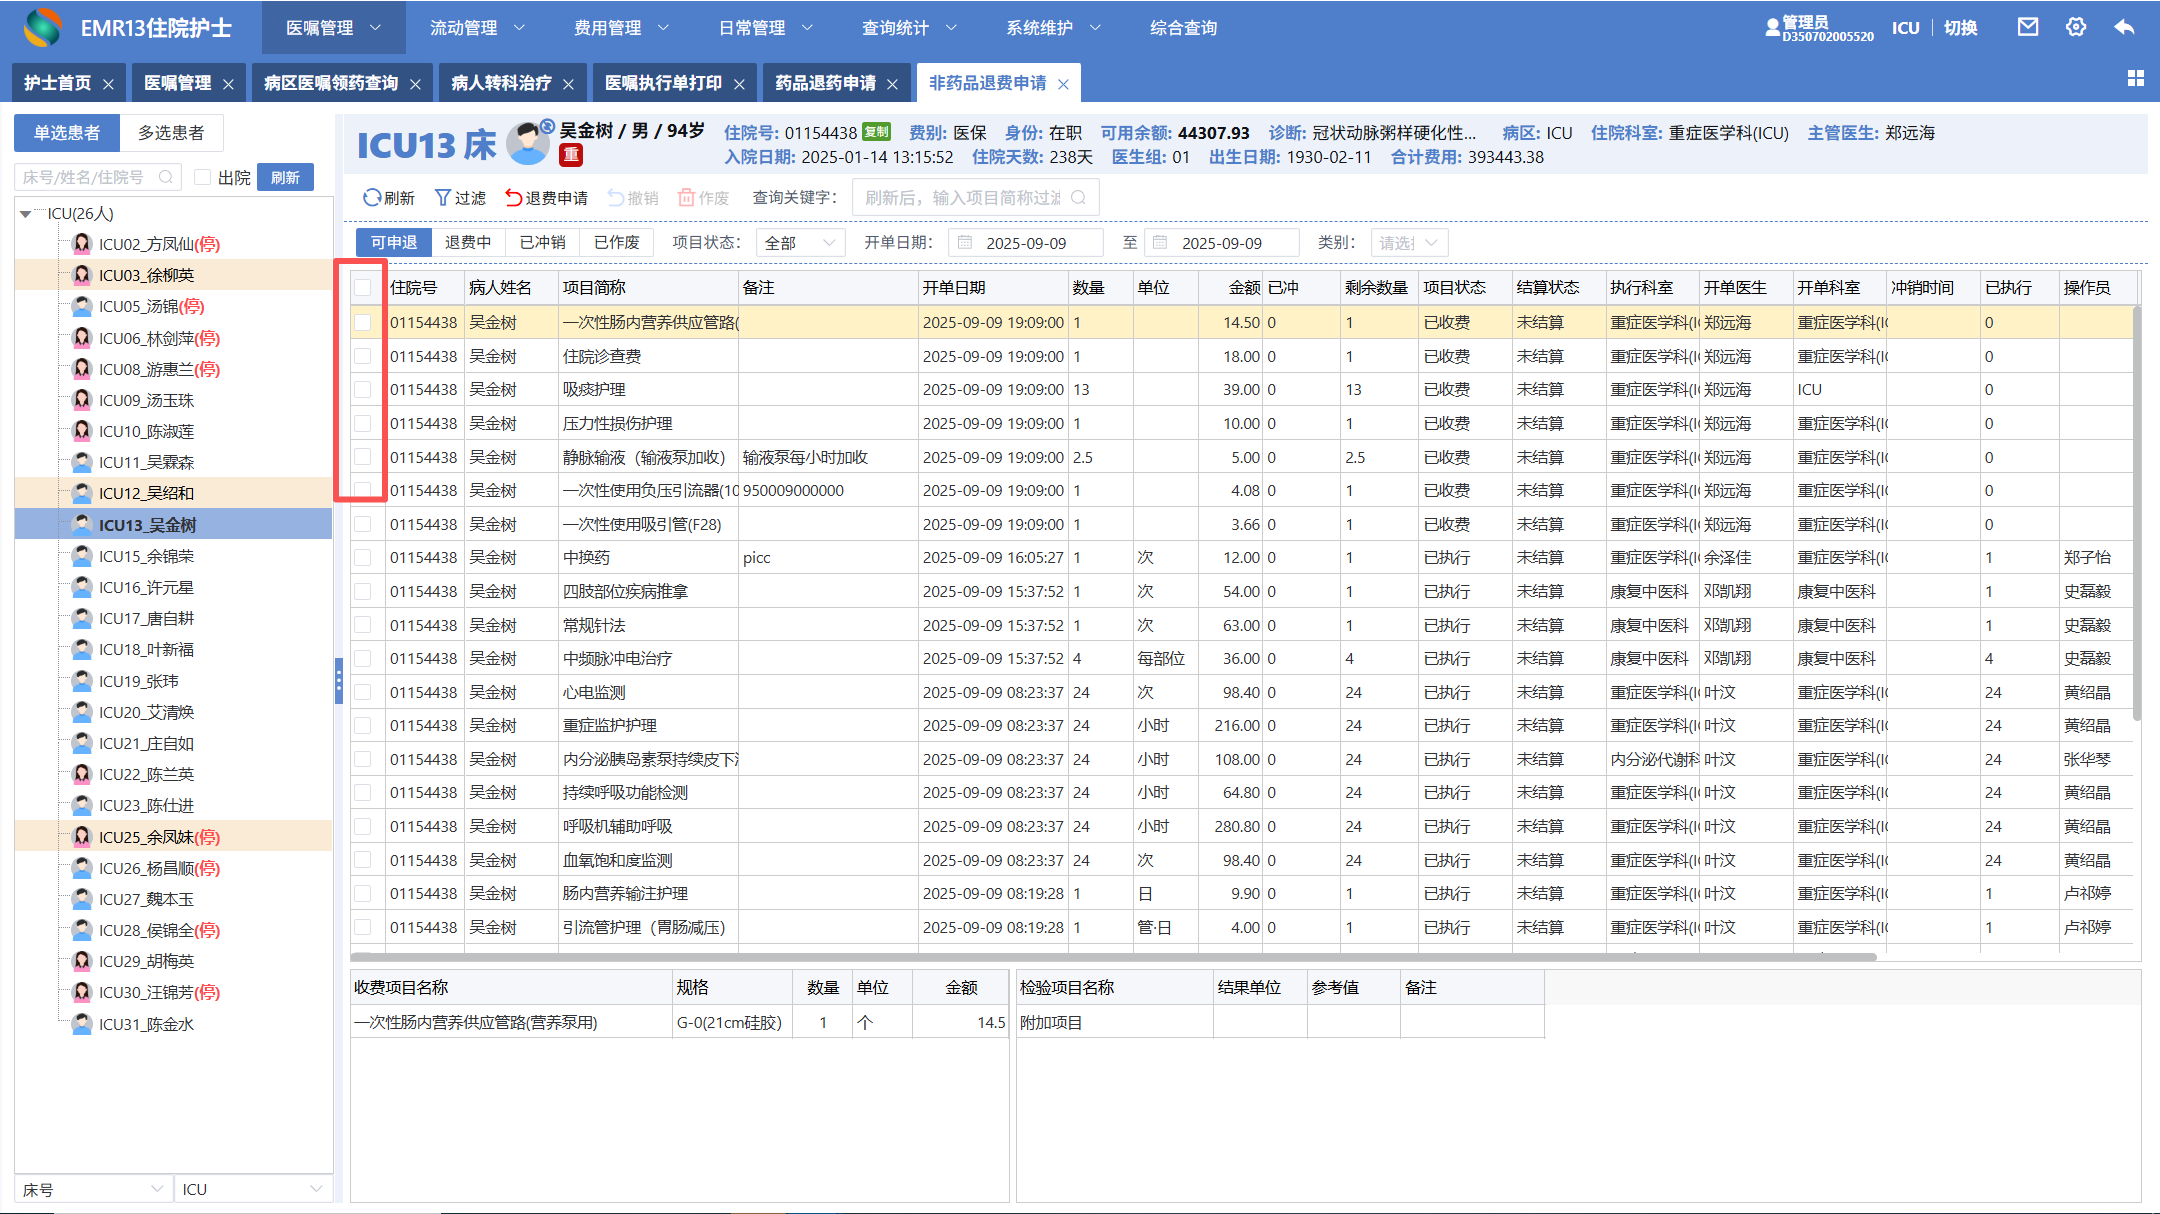Open the 项目状态 全部 dropdown
Screen dimensions: 2160x1214
coord(799,243)
